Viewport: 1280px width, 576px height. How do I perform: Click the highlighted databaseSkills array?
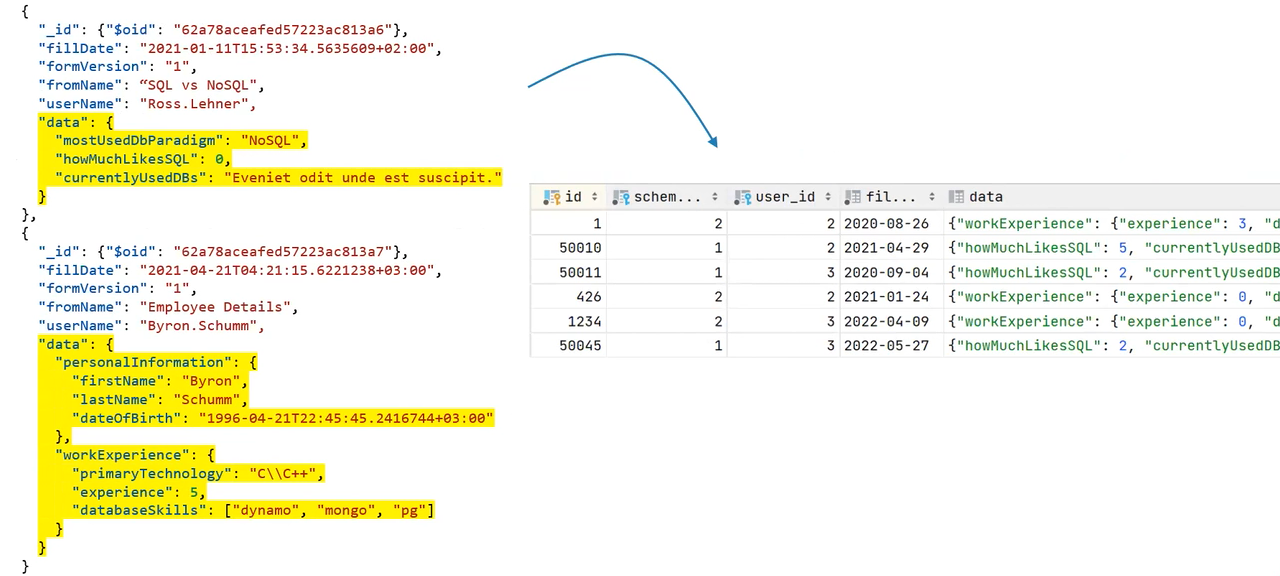point(330,510)
